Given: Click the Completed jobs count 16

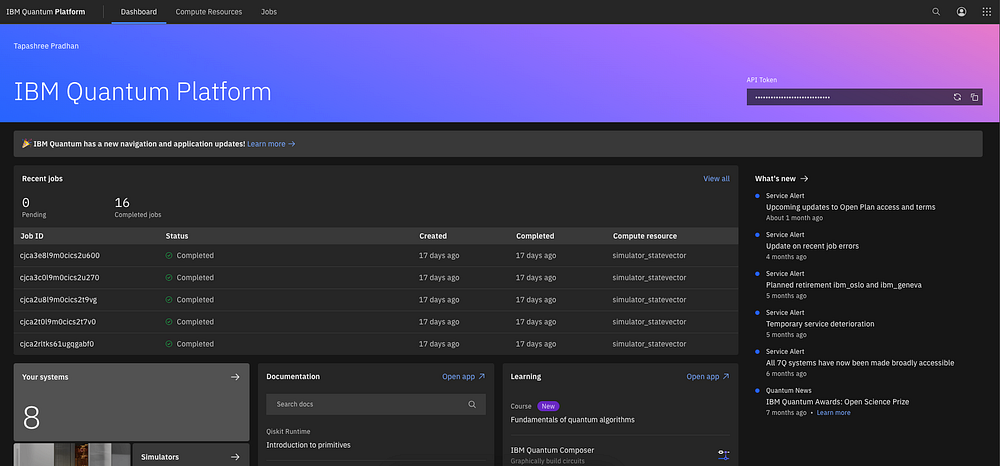Looking at the screenshot, I should click(122, 203).
